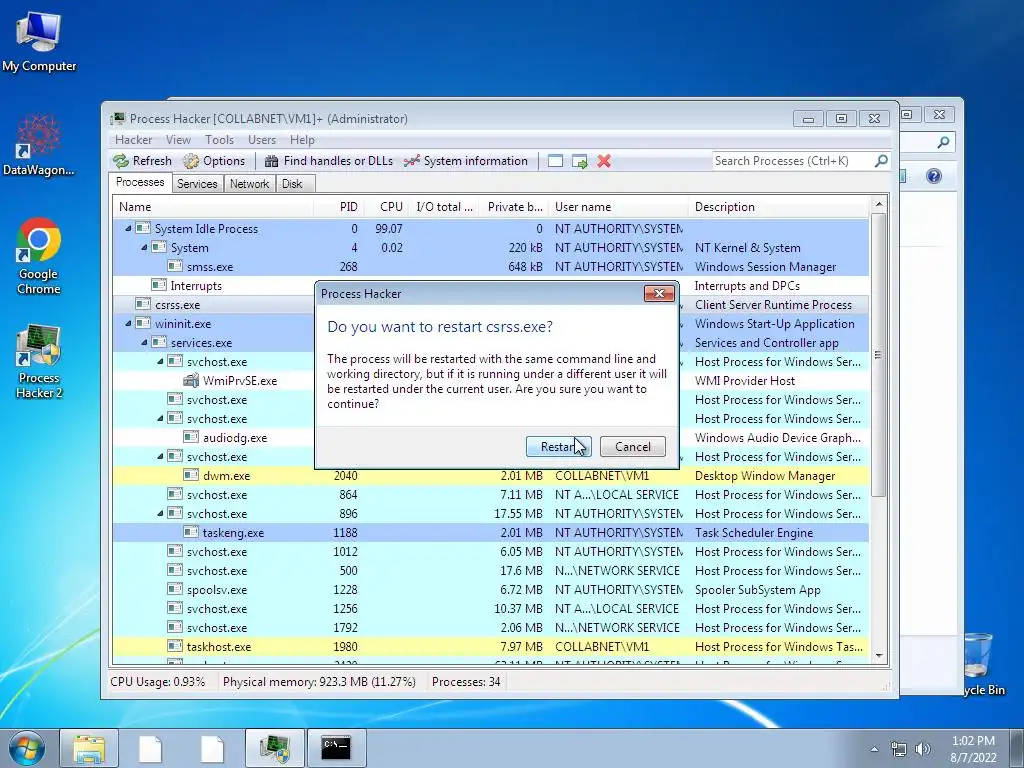
Task: Sort by the PID column header
Action: 339,207
